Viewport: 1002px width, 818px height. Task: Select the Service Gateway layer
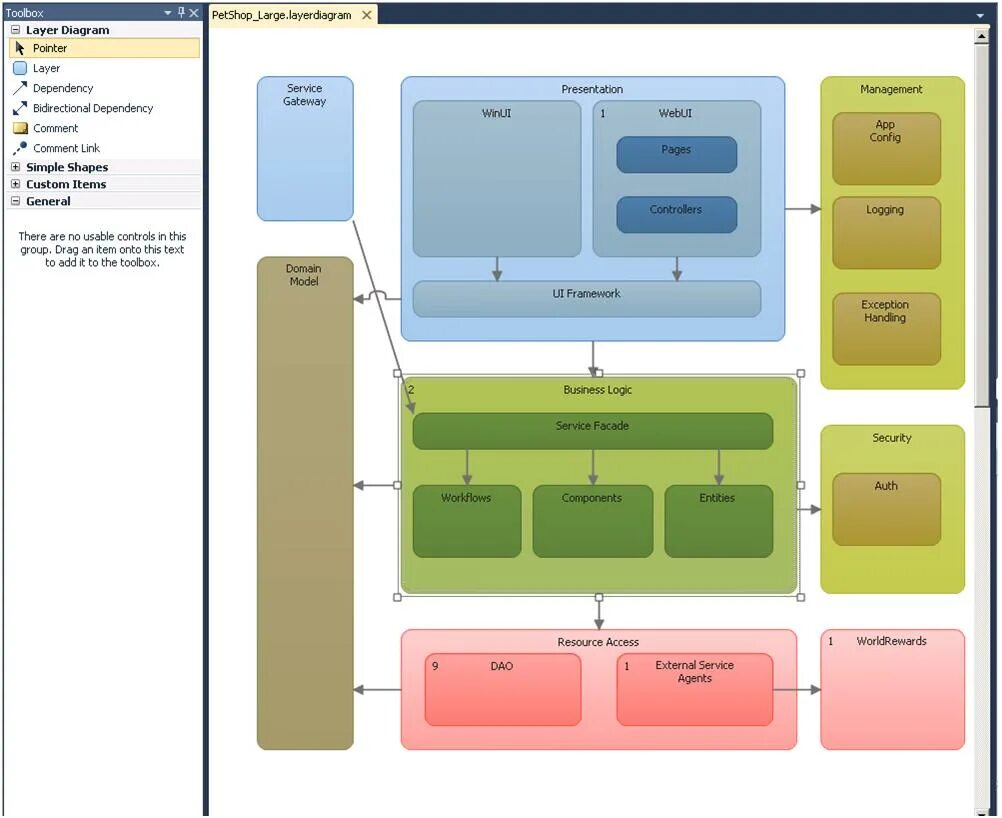tap(305, 149)
